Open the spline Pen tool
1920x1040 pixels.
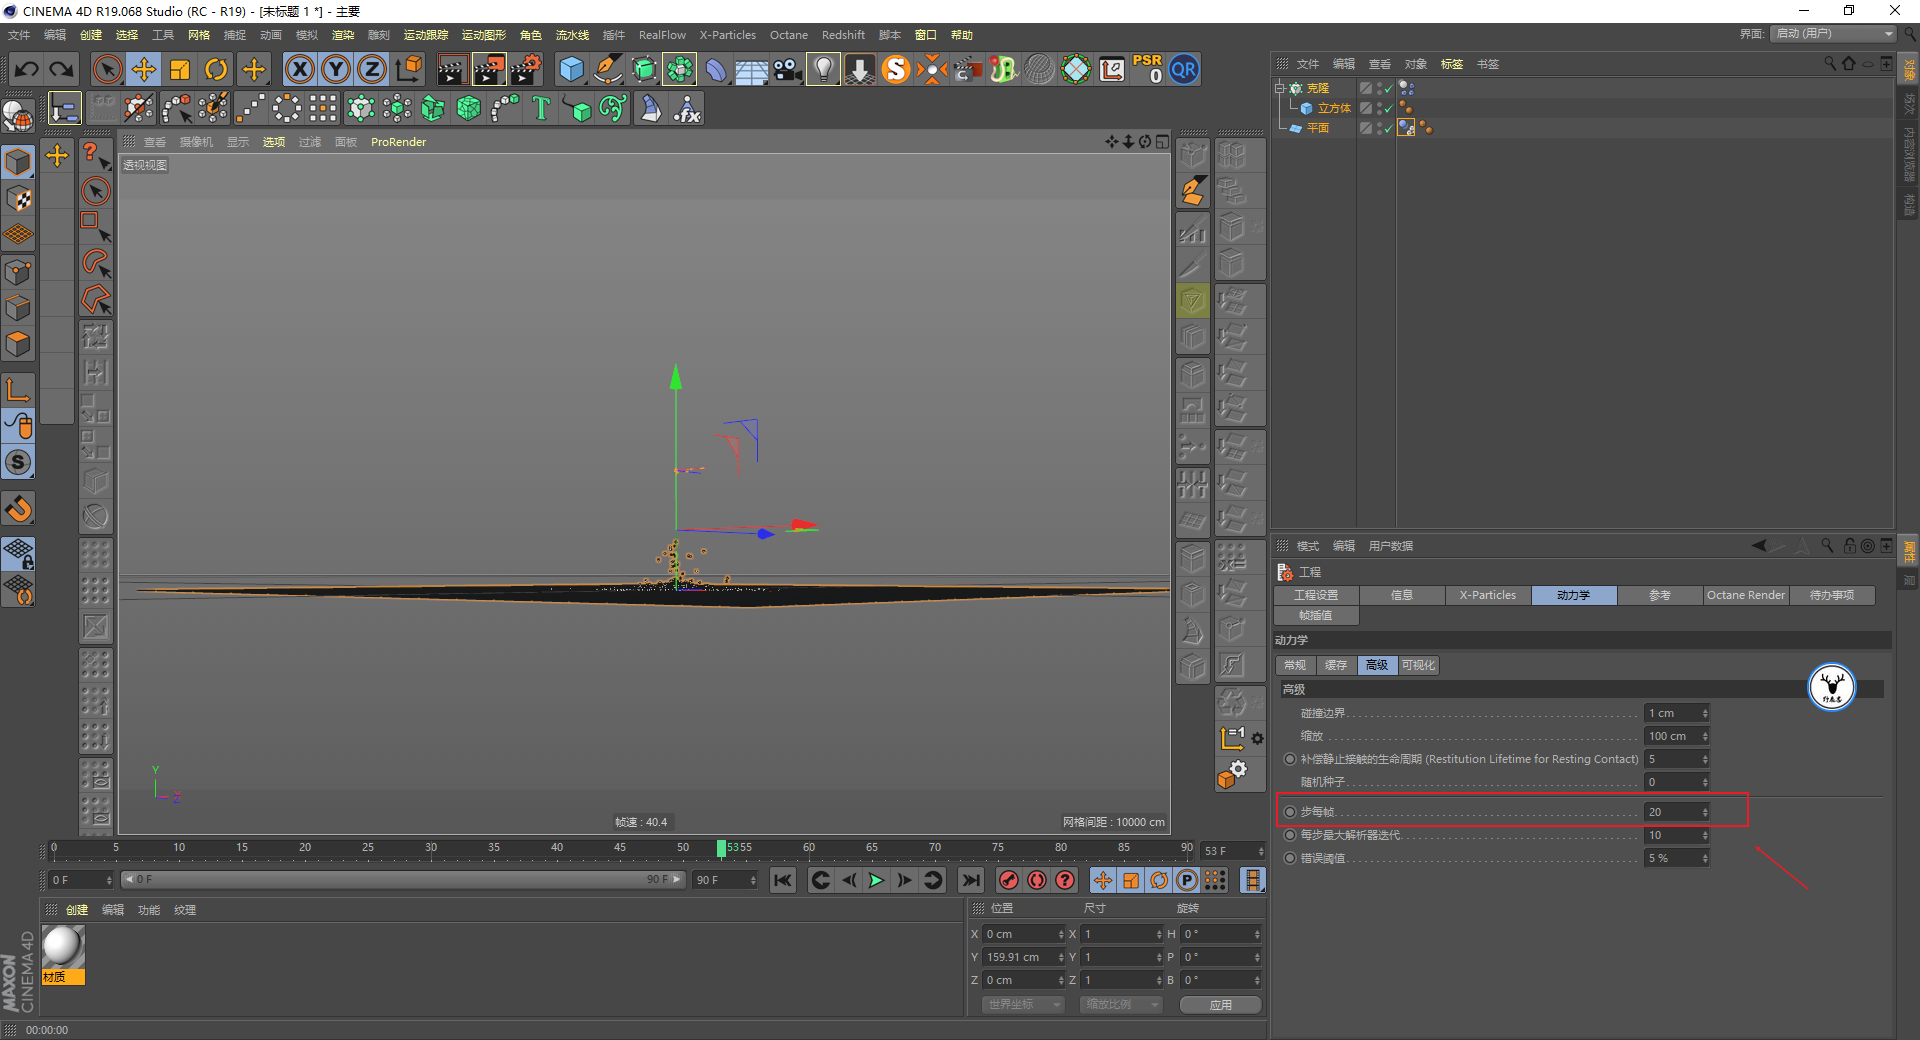point(607,69)
